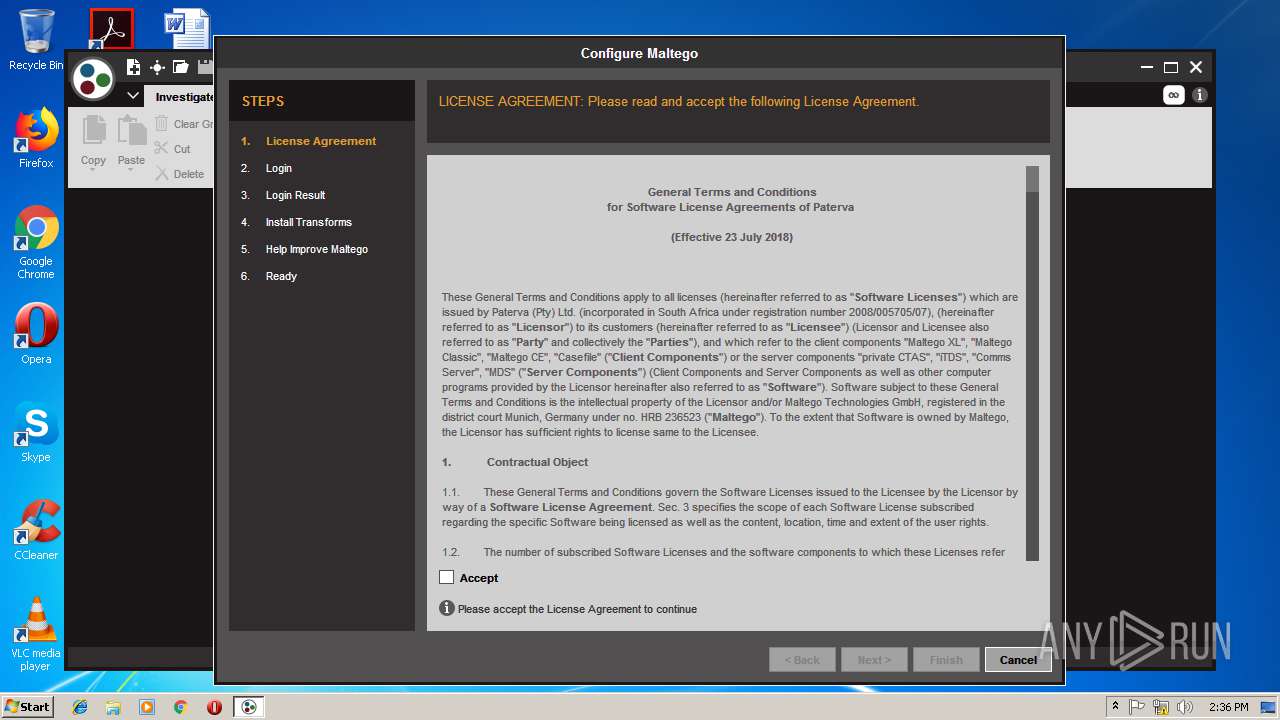The image size is (1280, 720).
Task: Click the Action Center flag tray icon
Action: (x=1138, y=707)
